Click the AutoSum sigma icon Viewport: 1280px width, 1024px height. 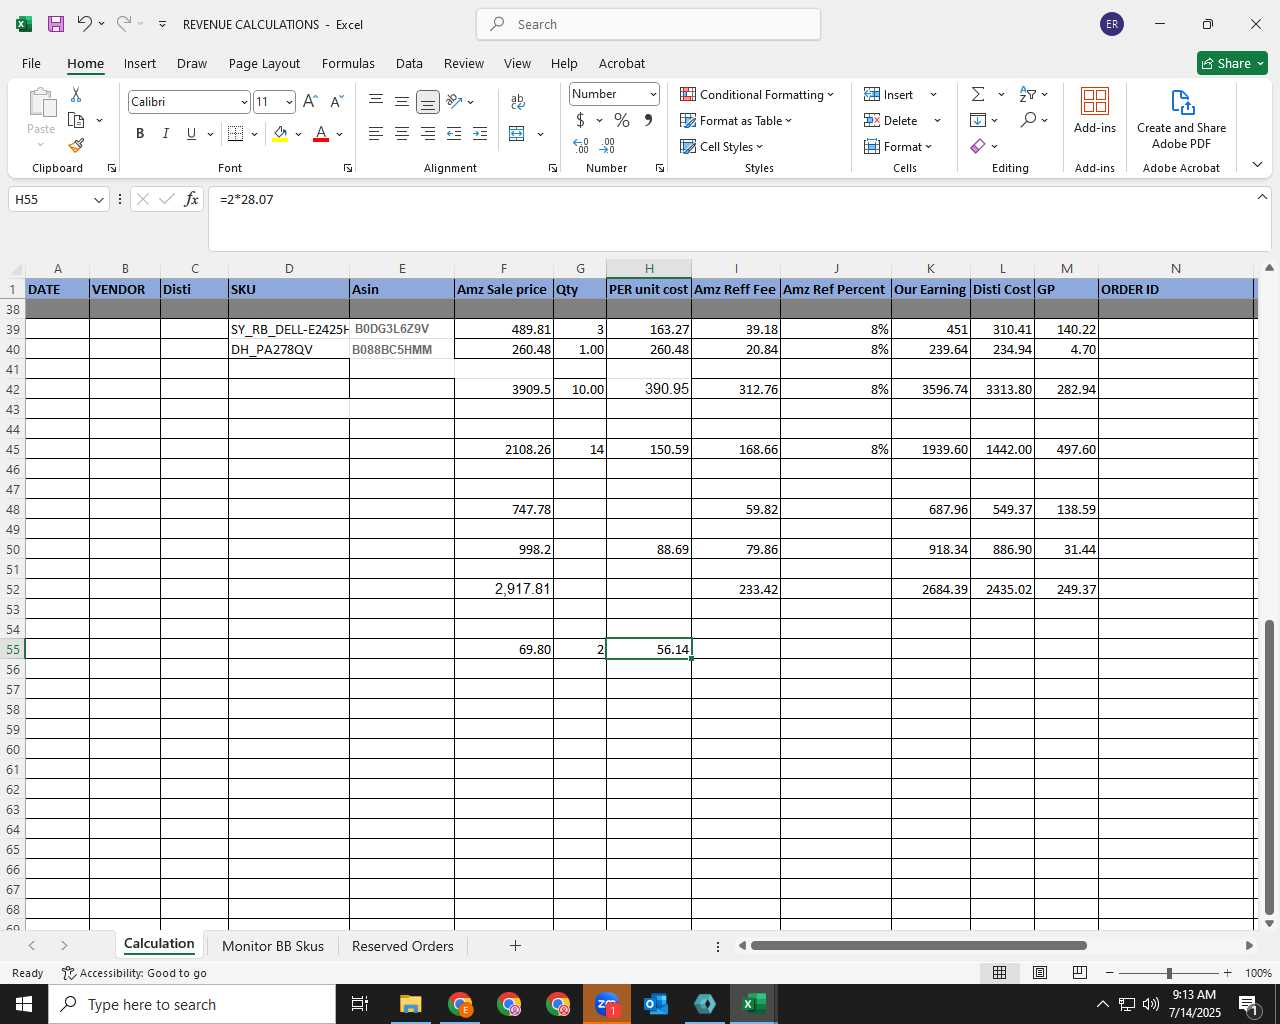point(978,94)
